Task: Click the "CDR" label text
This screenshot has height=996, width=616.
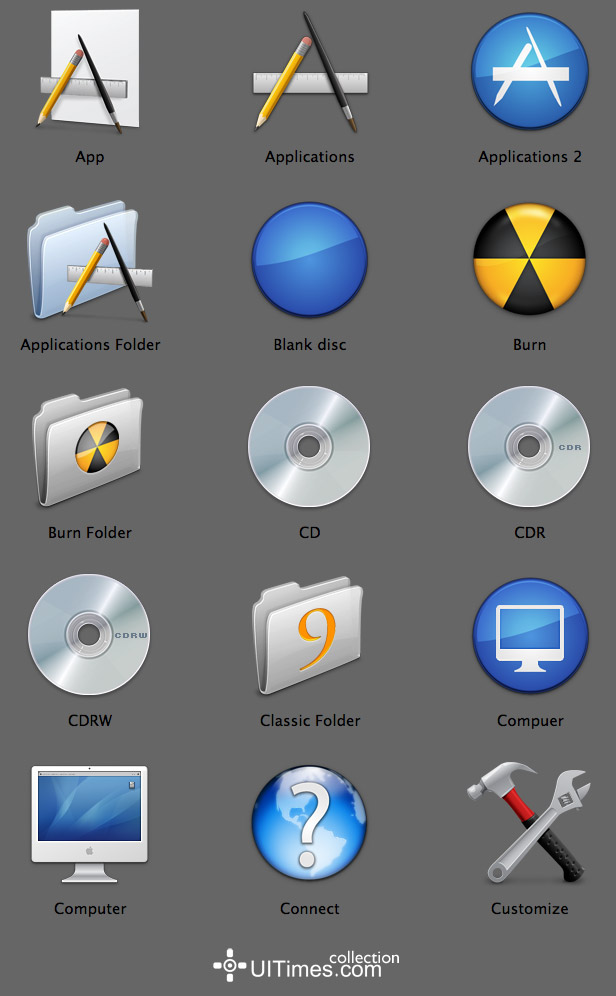Action: [x=530, y=533]
